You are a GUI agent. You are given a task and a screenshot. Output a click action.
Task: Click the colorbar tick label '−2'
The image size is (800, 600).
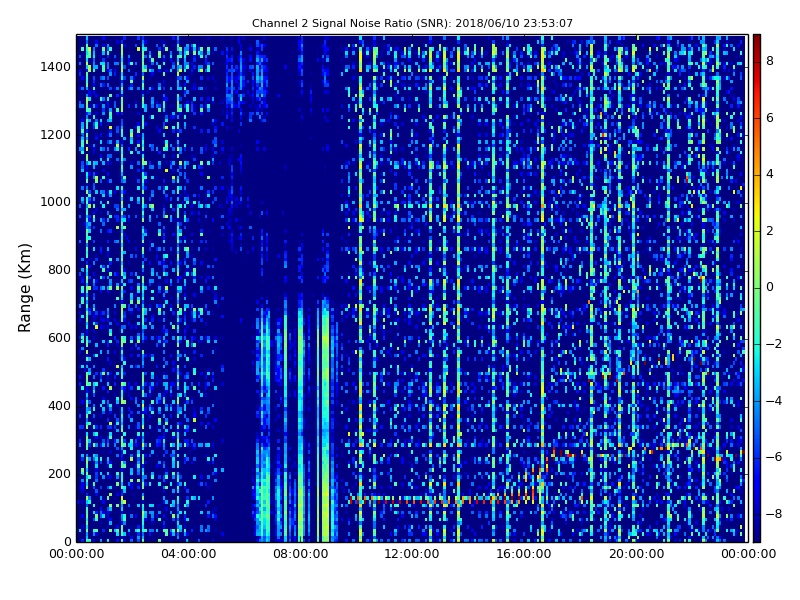(x=774, y=344)
